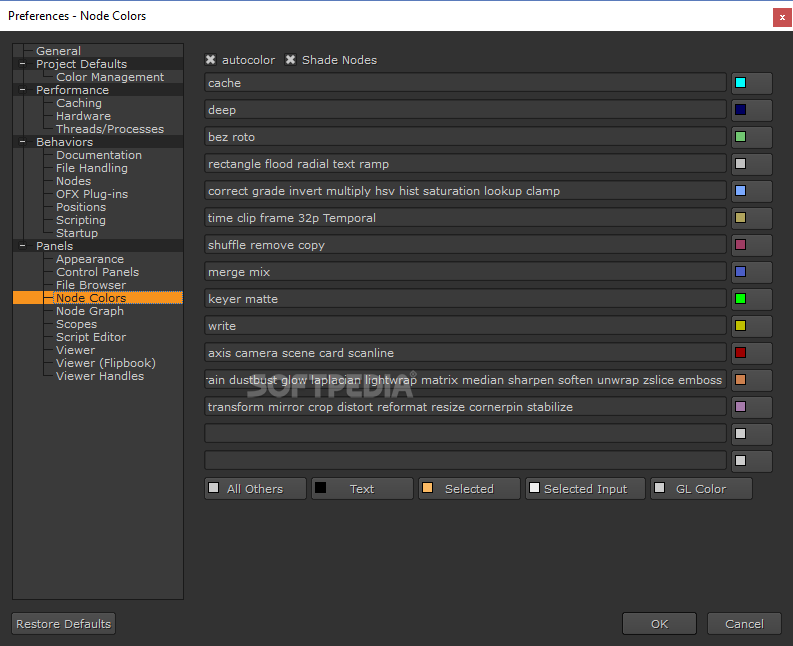Click the keyer matte text field
793x646 pixels.
point(465,298)
